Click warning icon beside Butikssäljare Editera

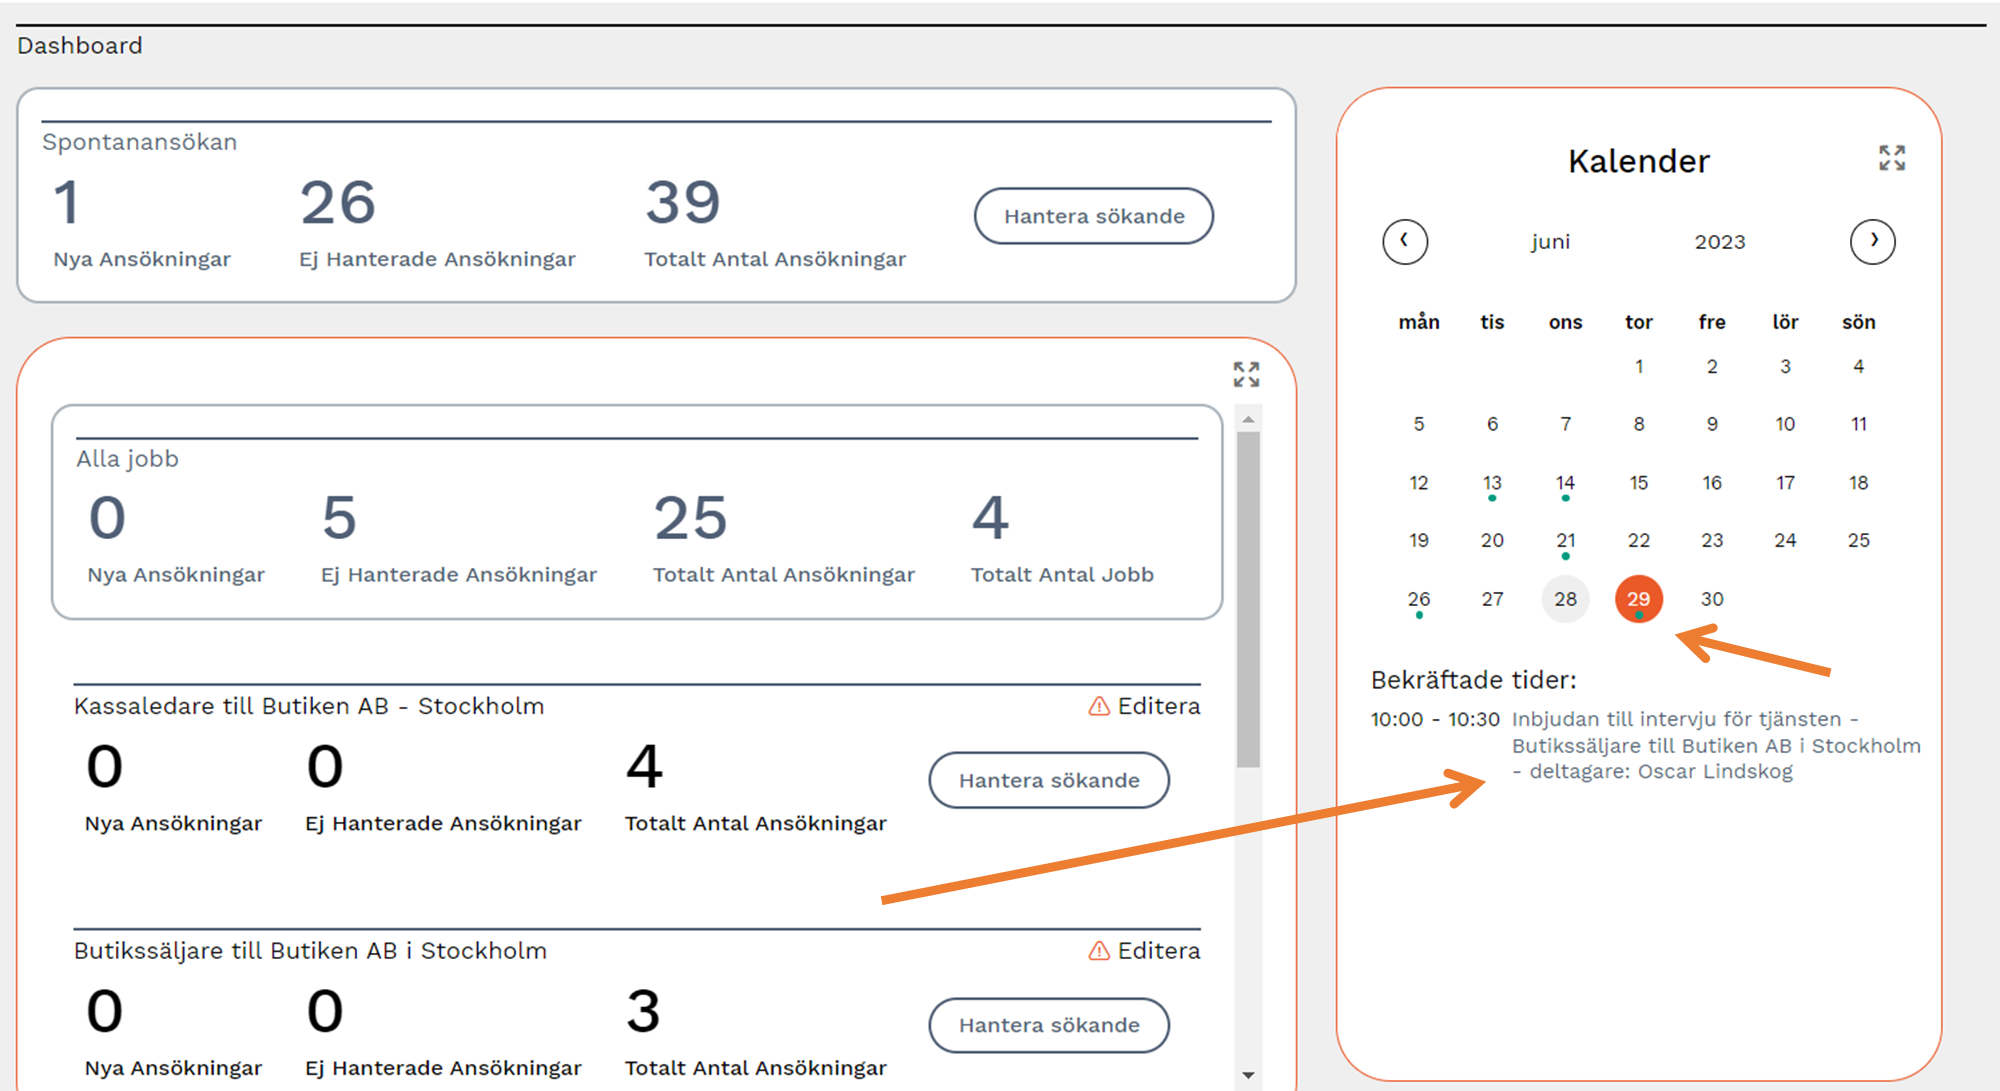(x=1099, y=951)
